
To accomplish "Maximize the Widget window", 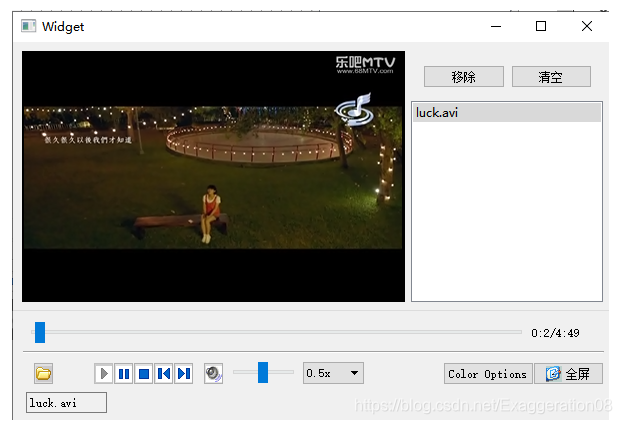I will pyautogui.click(x=541, y=26).
